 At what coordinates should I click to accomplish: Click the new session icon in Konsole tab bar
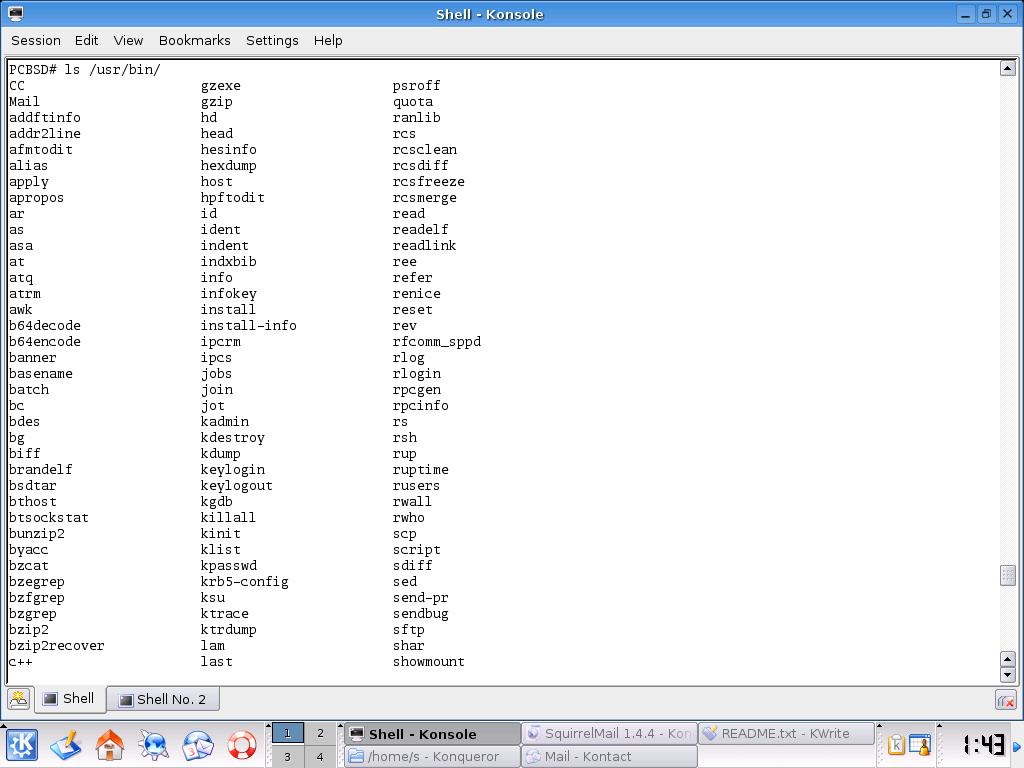(19, 699)
